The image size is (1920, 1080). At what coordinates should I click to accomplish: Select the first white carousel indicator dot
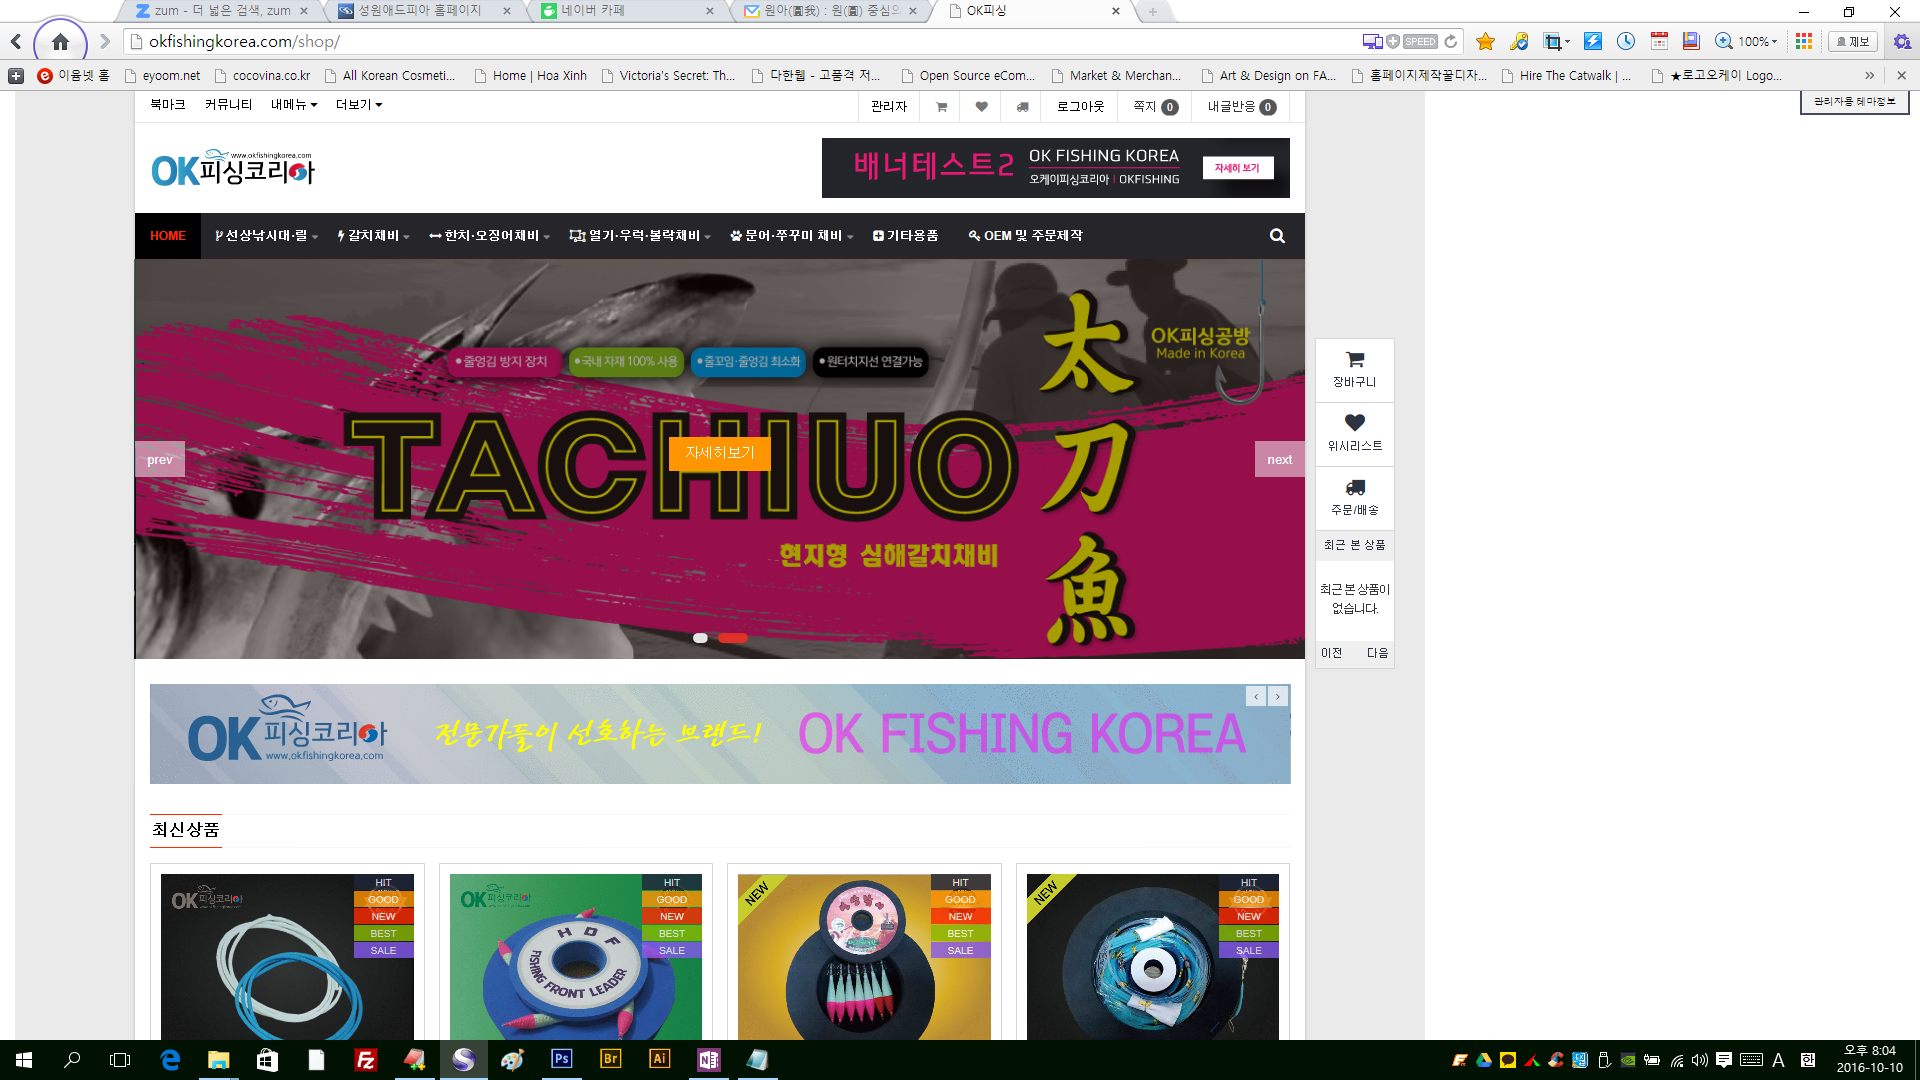point(700,638)
